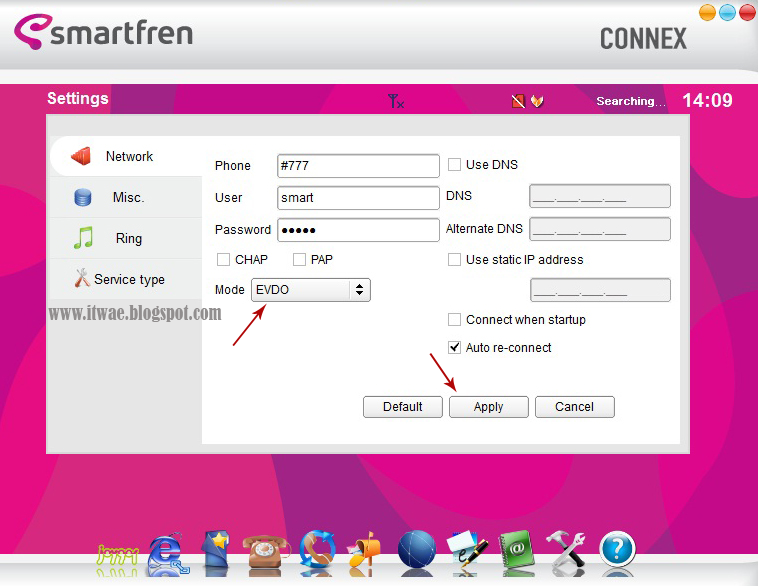Tick the PAP authentication checkbox
The width and height of the screenshot is (758, 586).
click(x=299, y=260)
